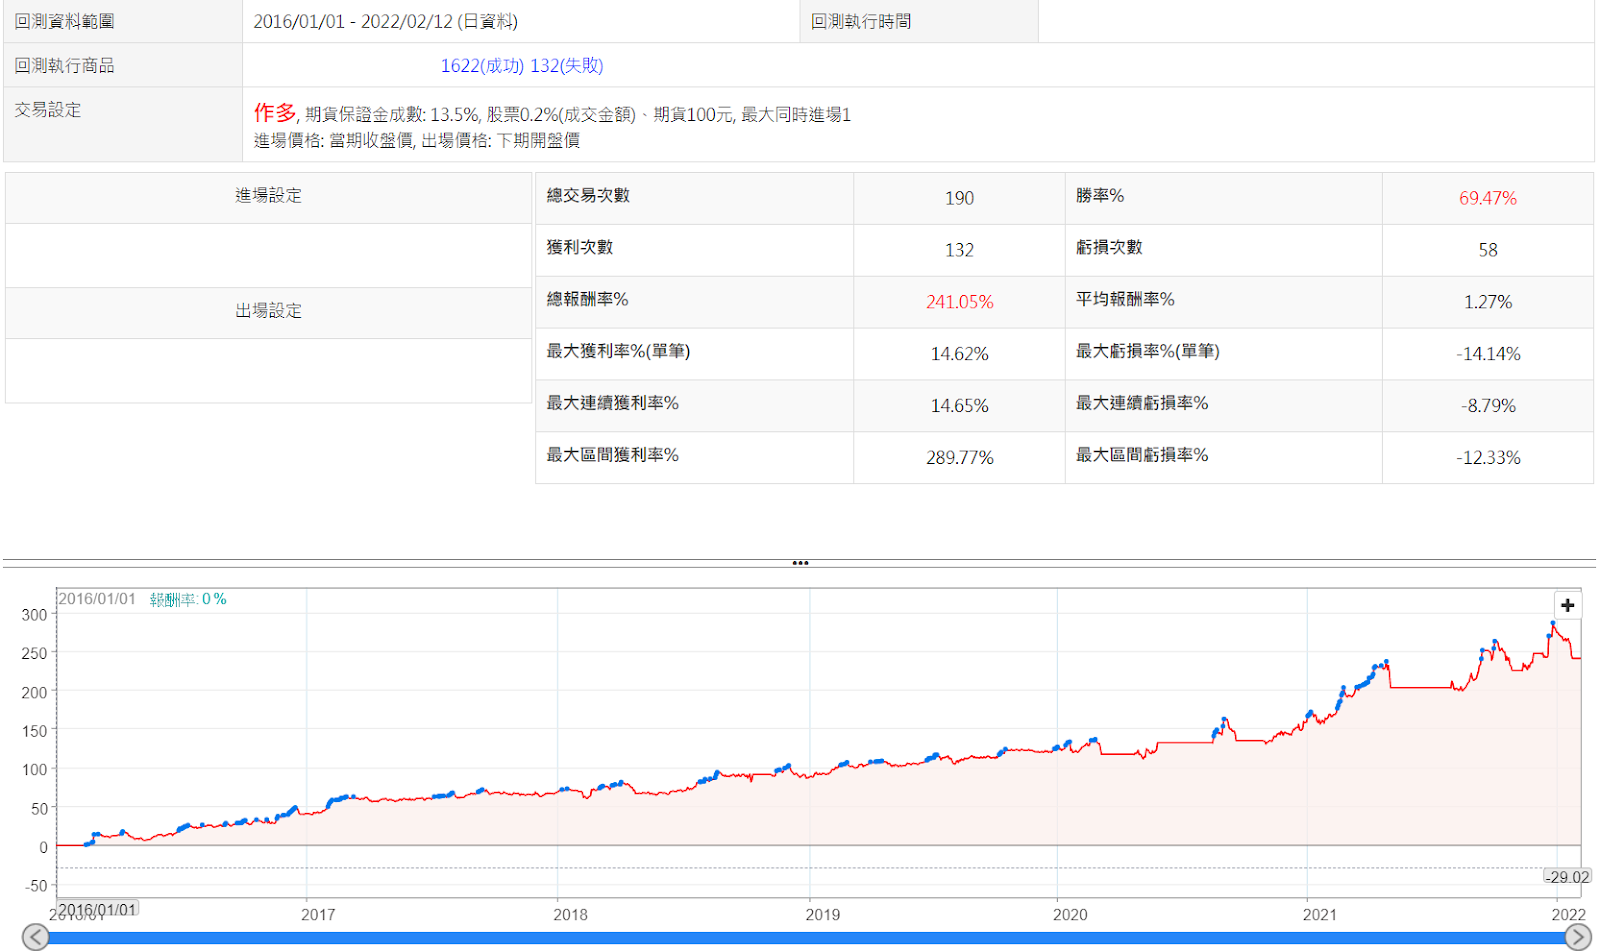Click the 2017 label on chart x-axis
The height and width of the screenshot is (952, 1600).
pos(318,914)
